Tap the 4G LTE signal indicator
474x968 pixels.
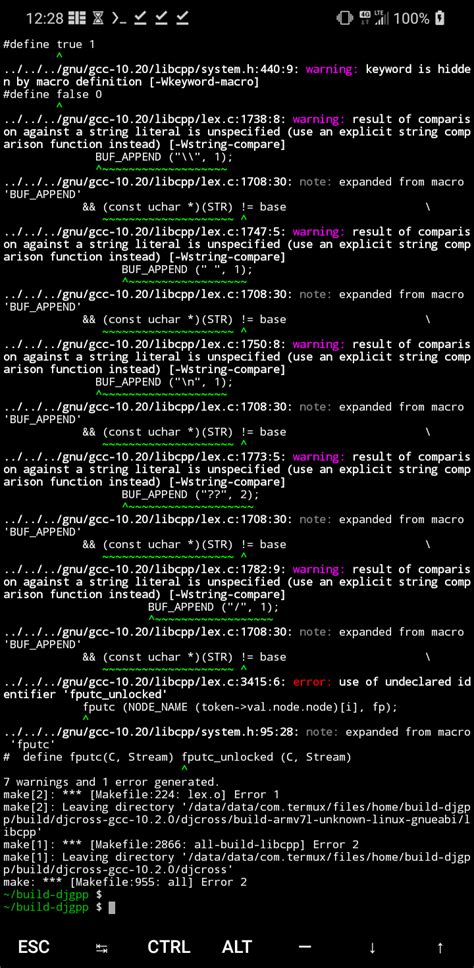pos(373,18)
